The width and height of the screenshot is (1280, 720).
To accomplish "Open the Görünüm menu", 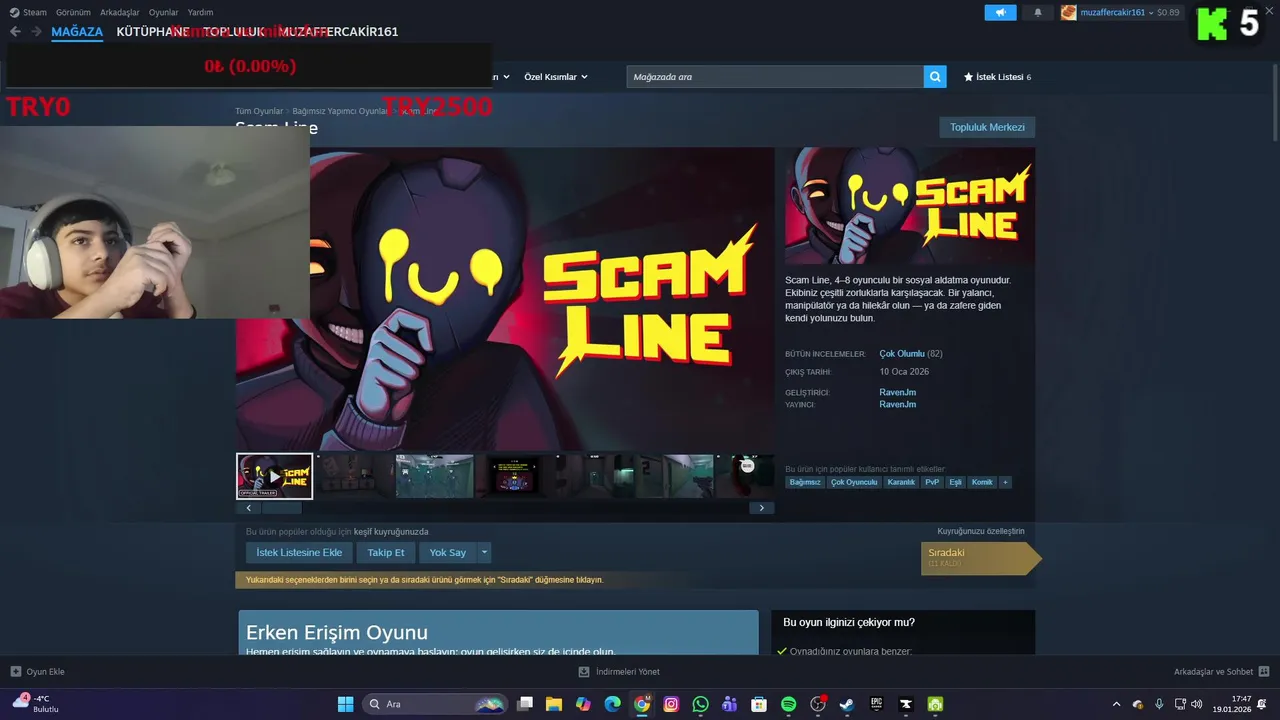I will coord(73,12).
